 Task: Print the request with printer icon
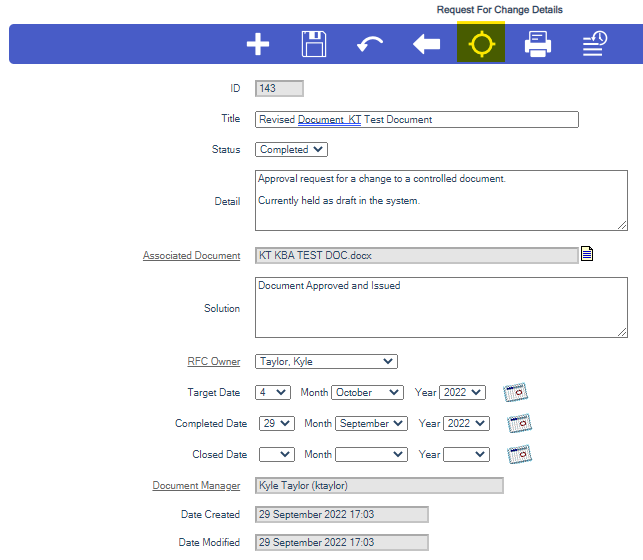coord(538,44)
